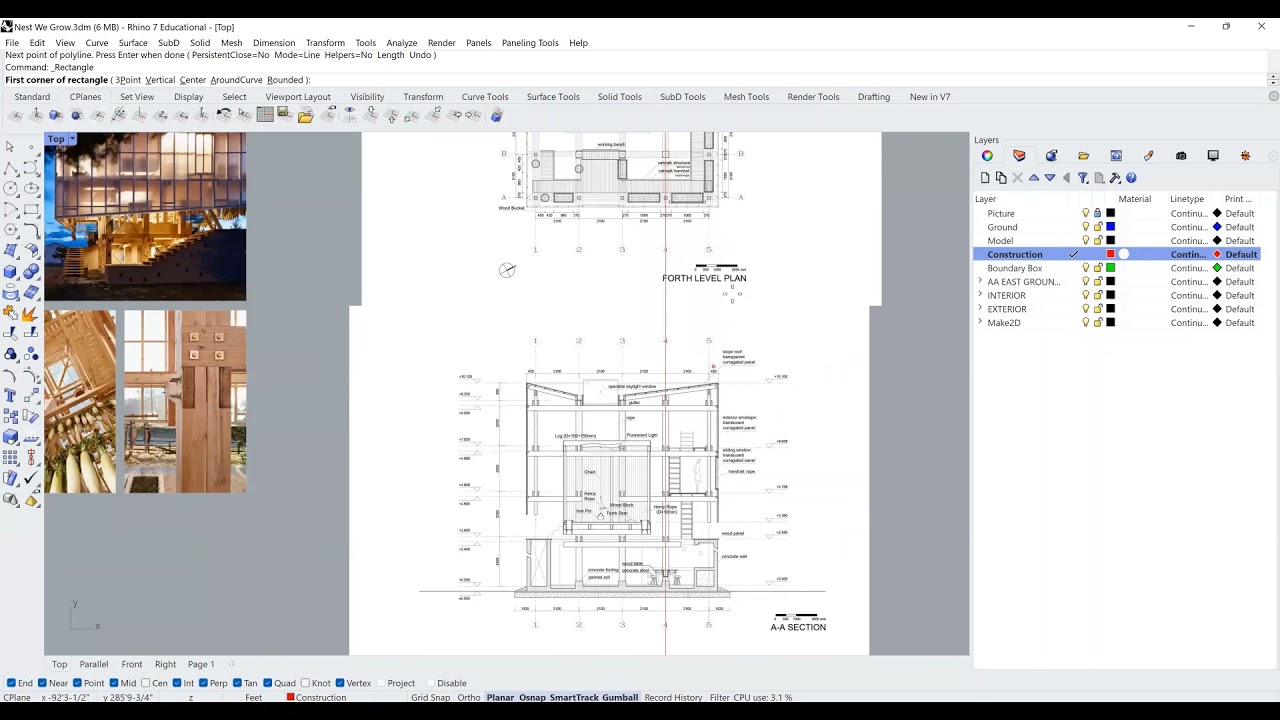Select the Box solid tool in left toolbar
Image resolution: width=1280 pixels, height=720 pixels.
(x=11, y=272)
